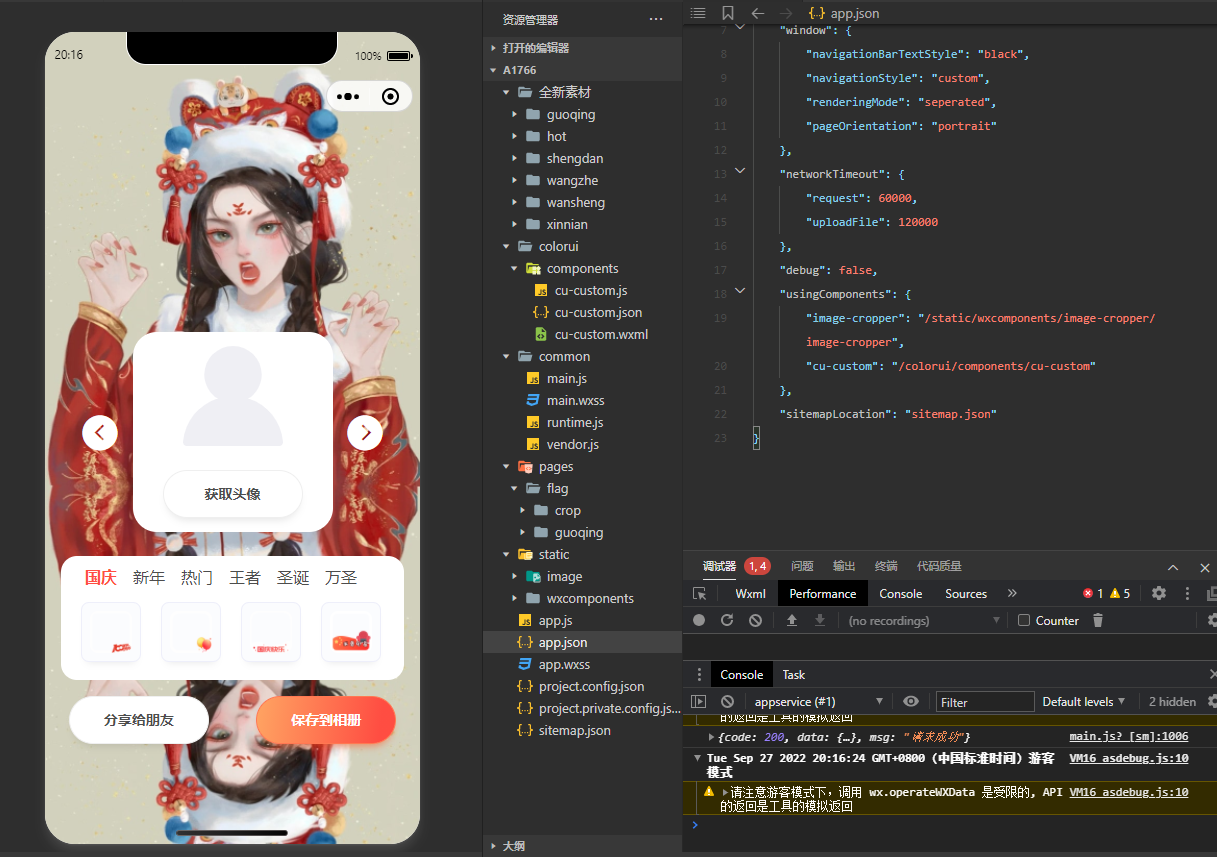The width and height of the screenshot is (1217, 857).
Task: Click the collect garbage trash icon
Action: click(1098, 620)
